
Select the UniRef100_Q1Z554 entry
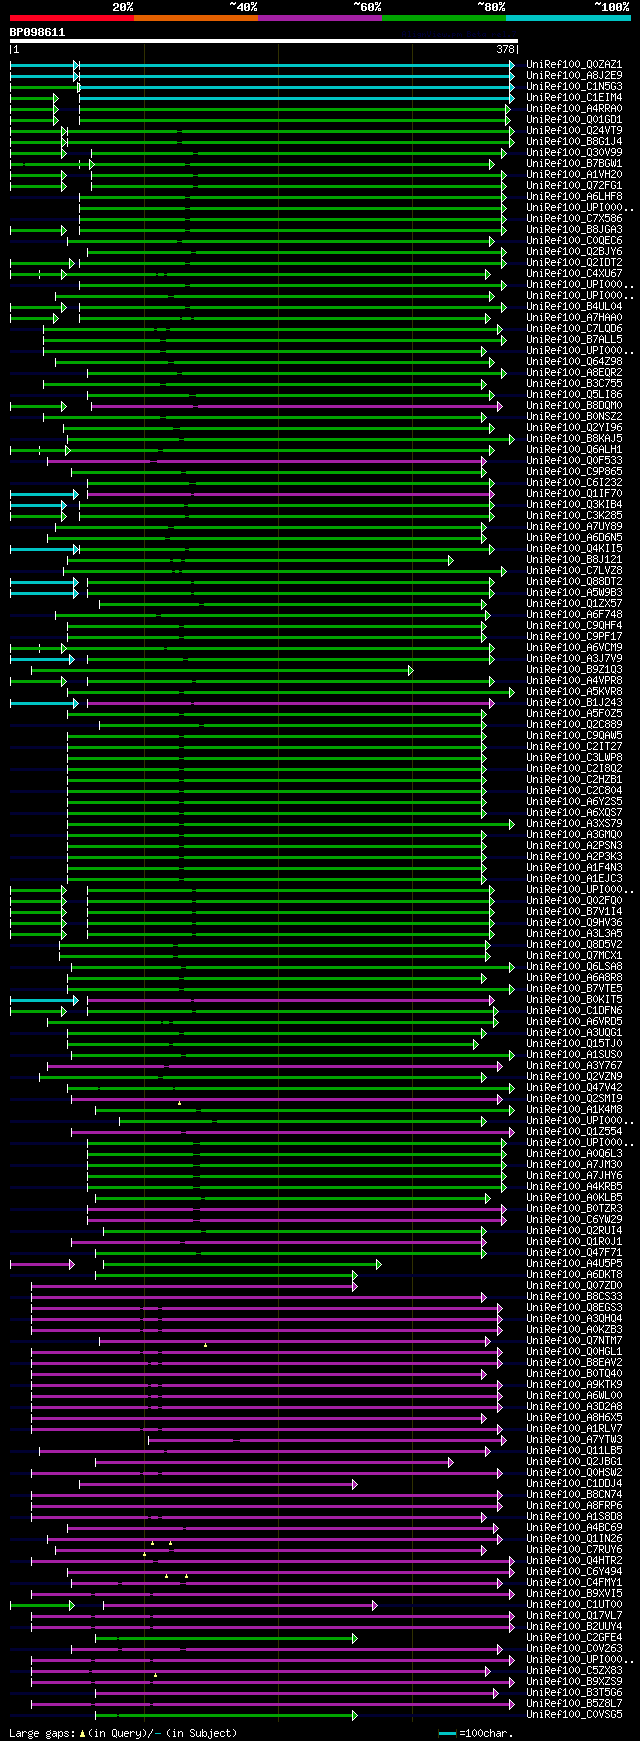(574, 1131)
